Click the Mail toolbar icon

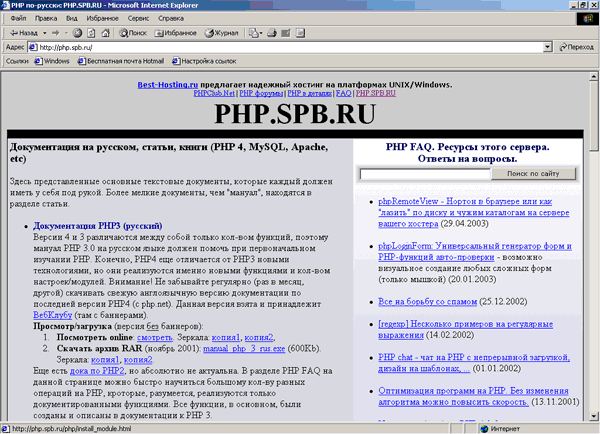pyautogui.click(x=253, y=33)
